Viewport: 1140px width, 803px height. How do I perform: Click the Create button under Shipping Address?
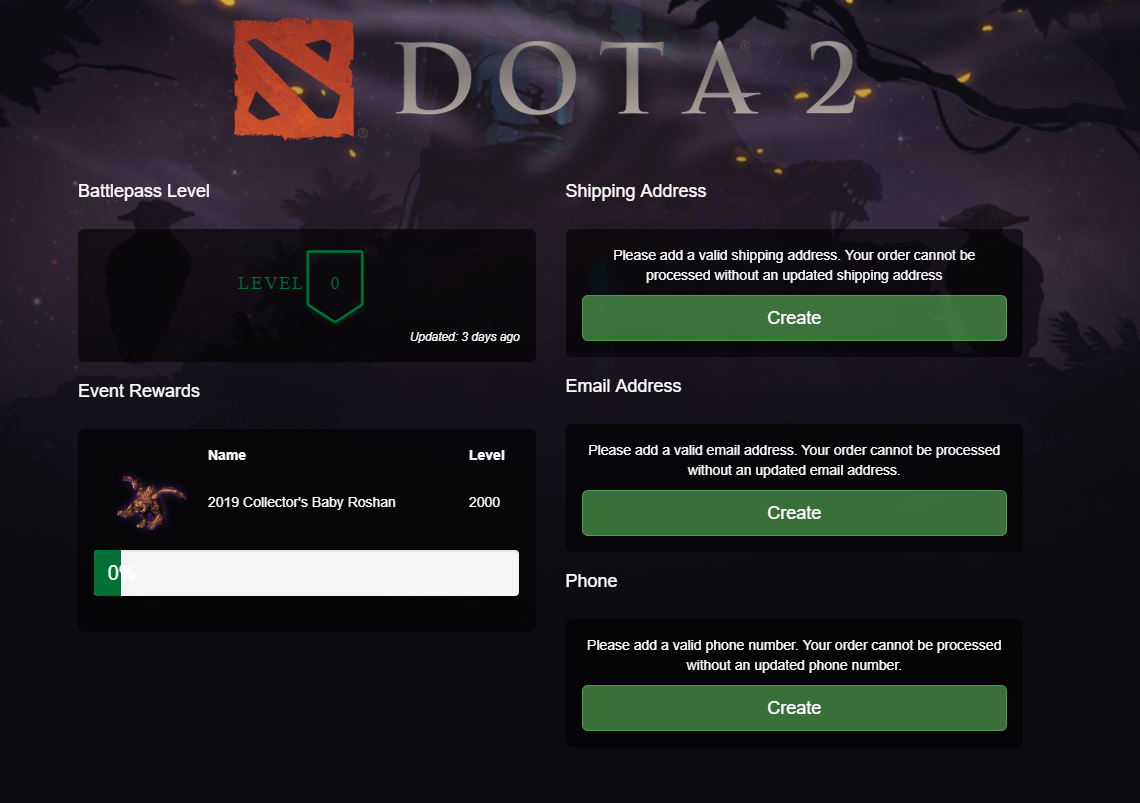click(794, 318)
